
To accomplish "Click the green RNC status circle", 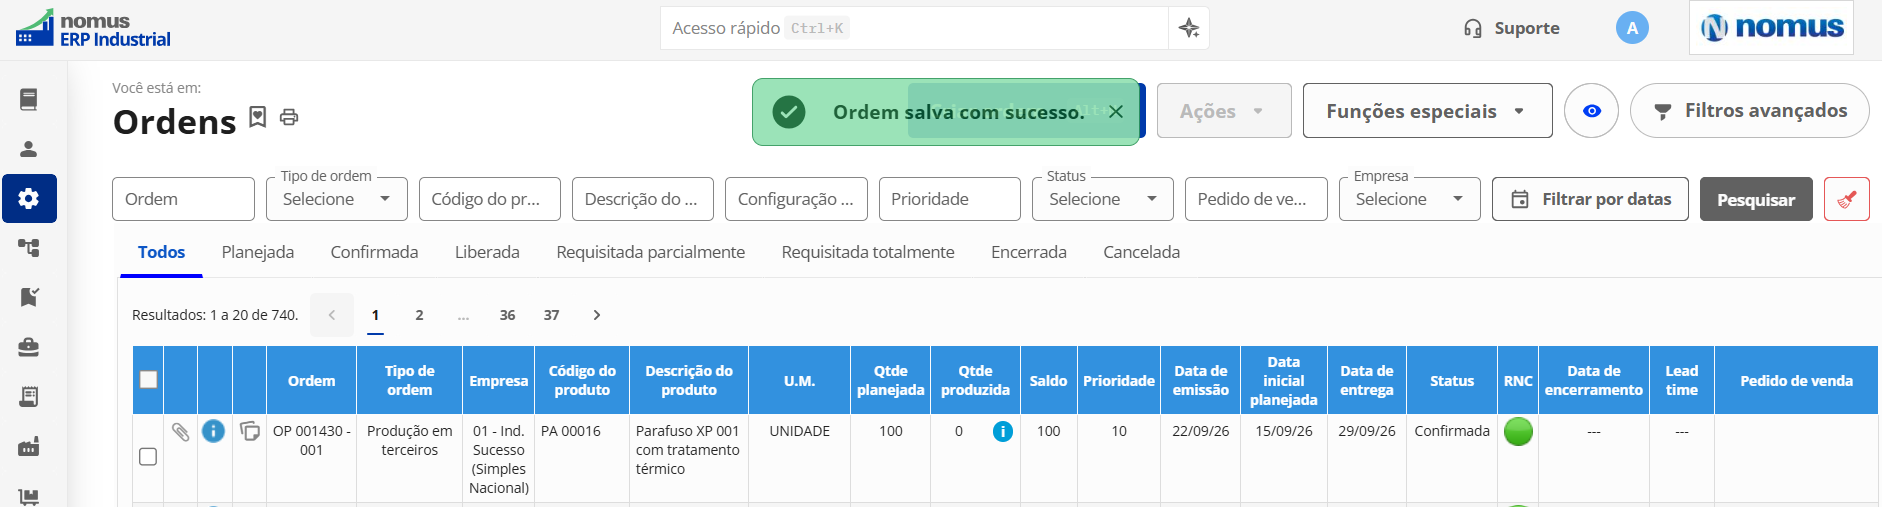I will (1518, 431).
